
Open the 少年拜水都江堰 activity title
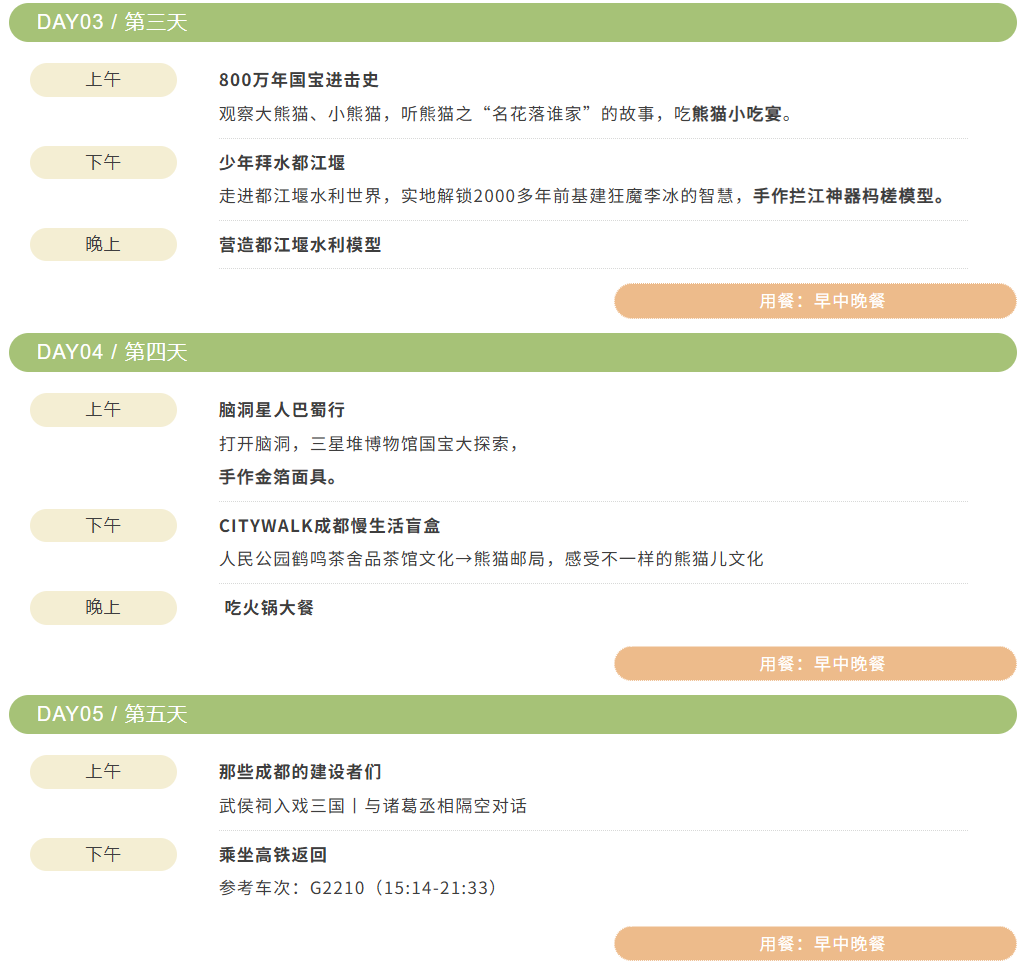(285, 162)
